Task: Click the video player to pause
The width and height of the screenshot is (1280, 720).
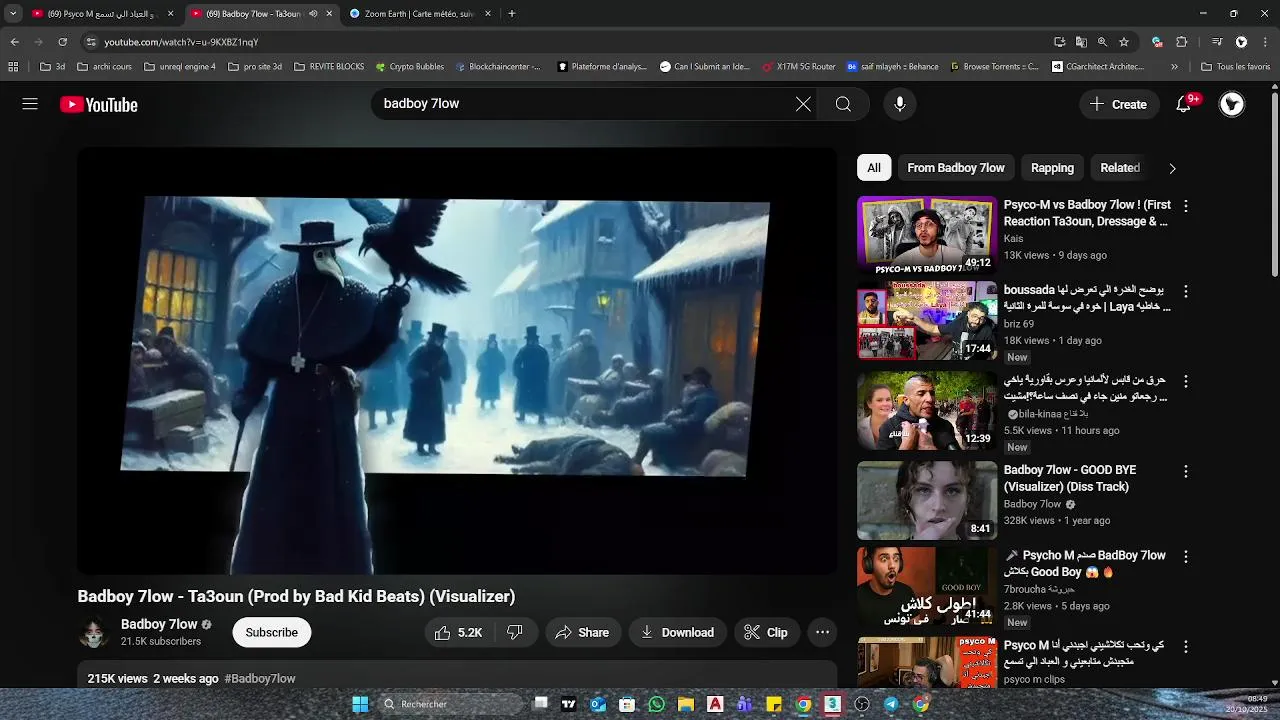Action: click(457, 361)
